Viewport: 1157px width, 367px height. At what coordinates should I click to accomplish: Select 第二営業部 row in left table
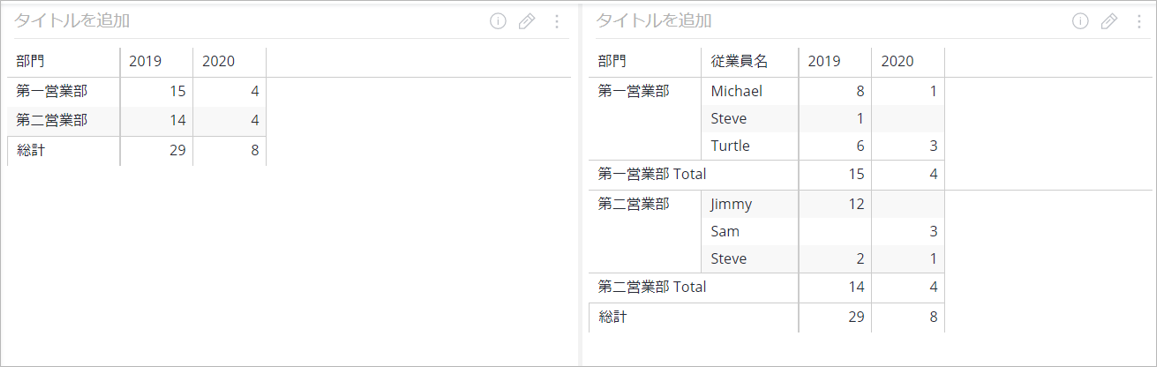[137, 120]
